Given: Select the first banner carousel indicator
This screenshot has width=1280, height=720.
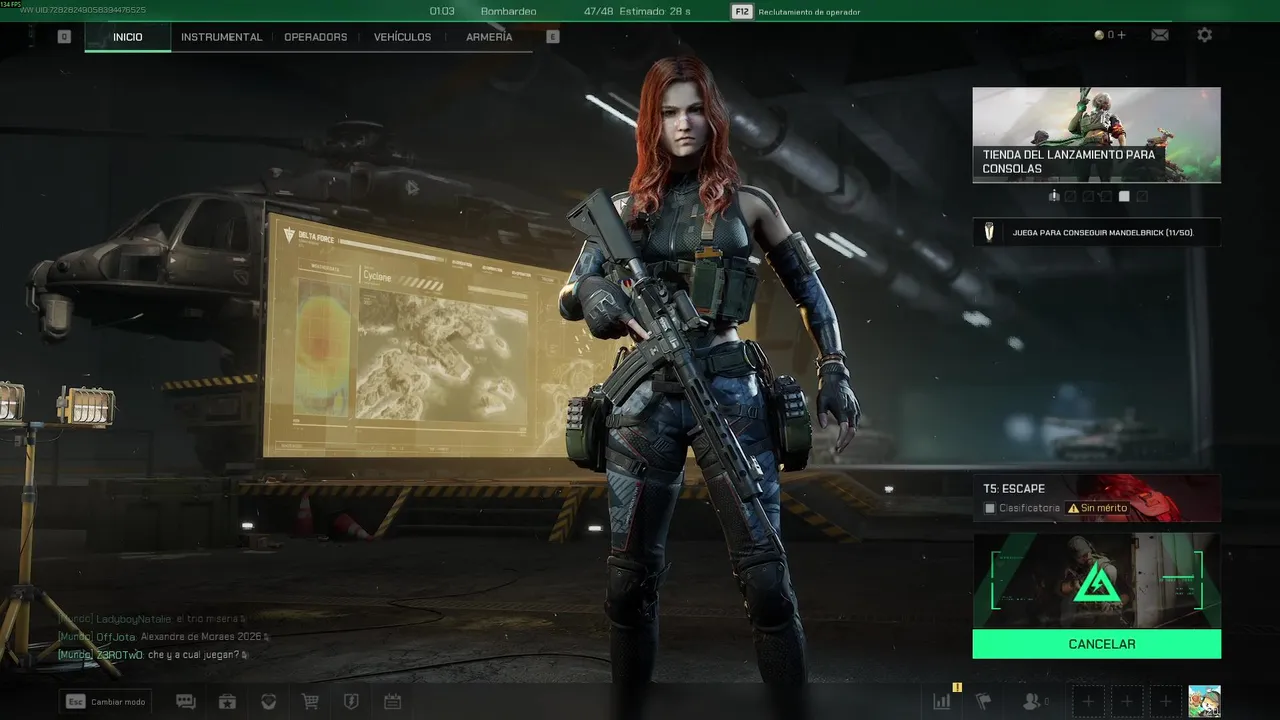Looking at the screenshot, I should coord(1054,196).
